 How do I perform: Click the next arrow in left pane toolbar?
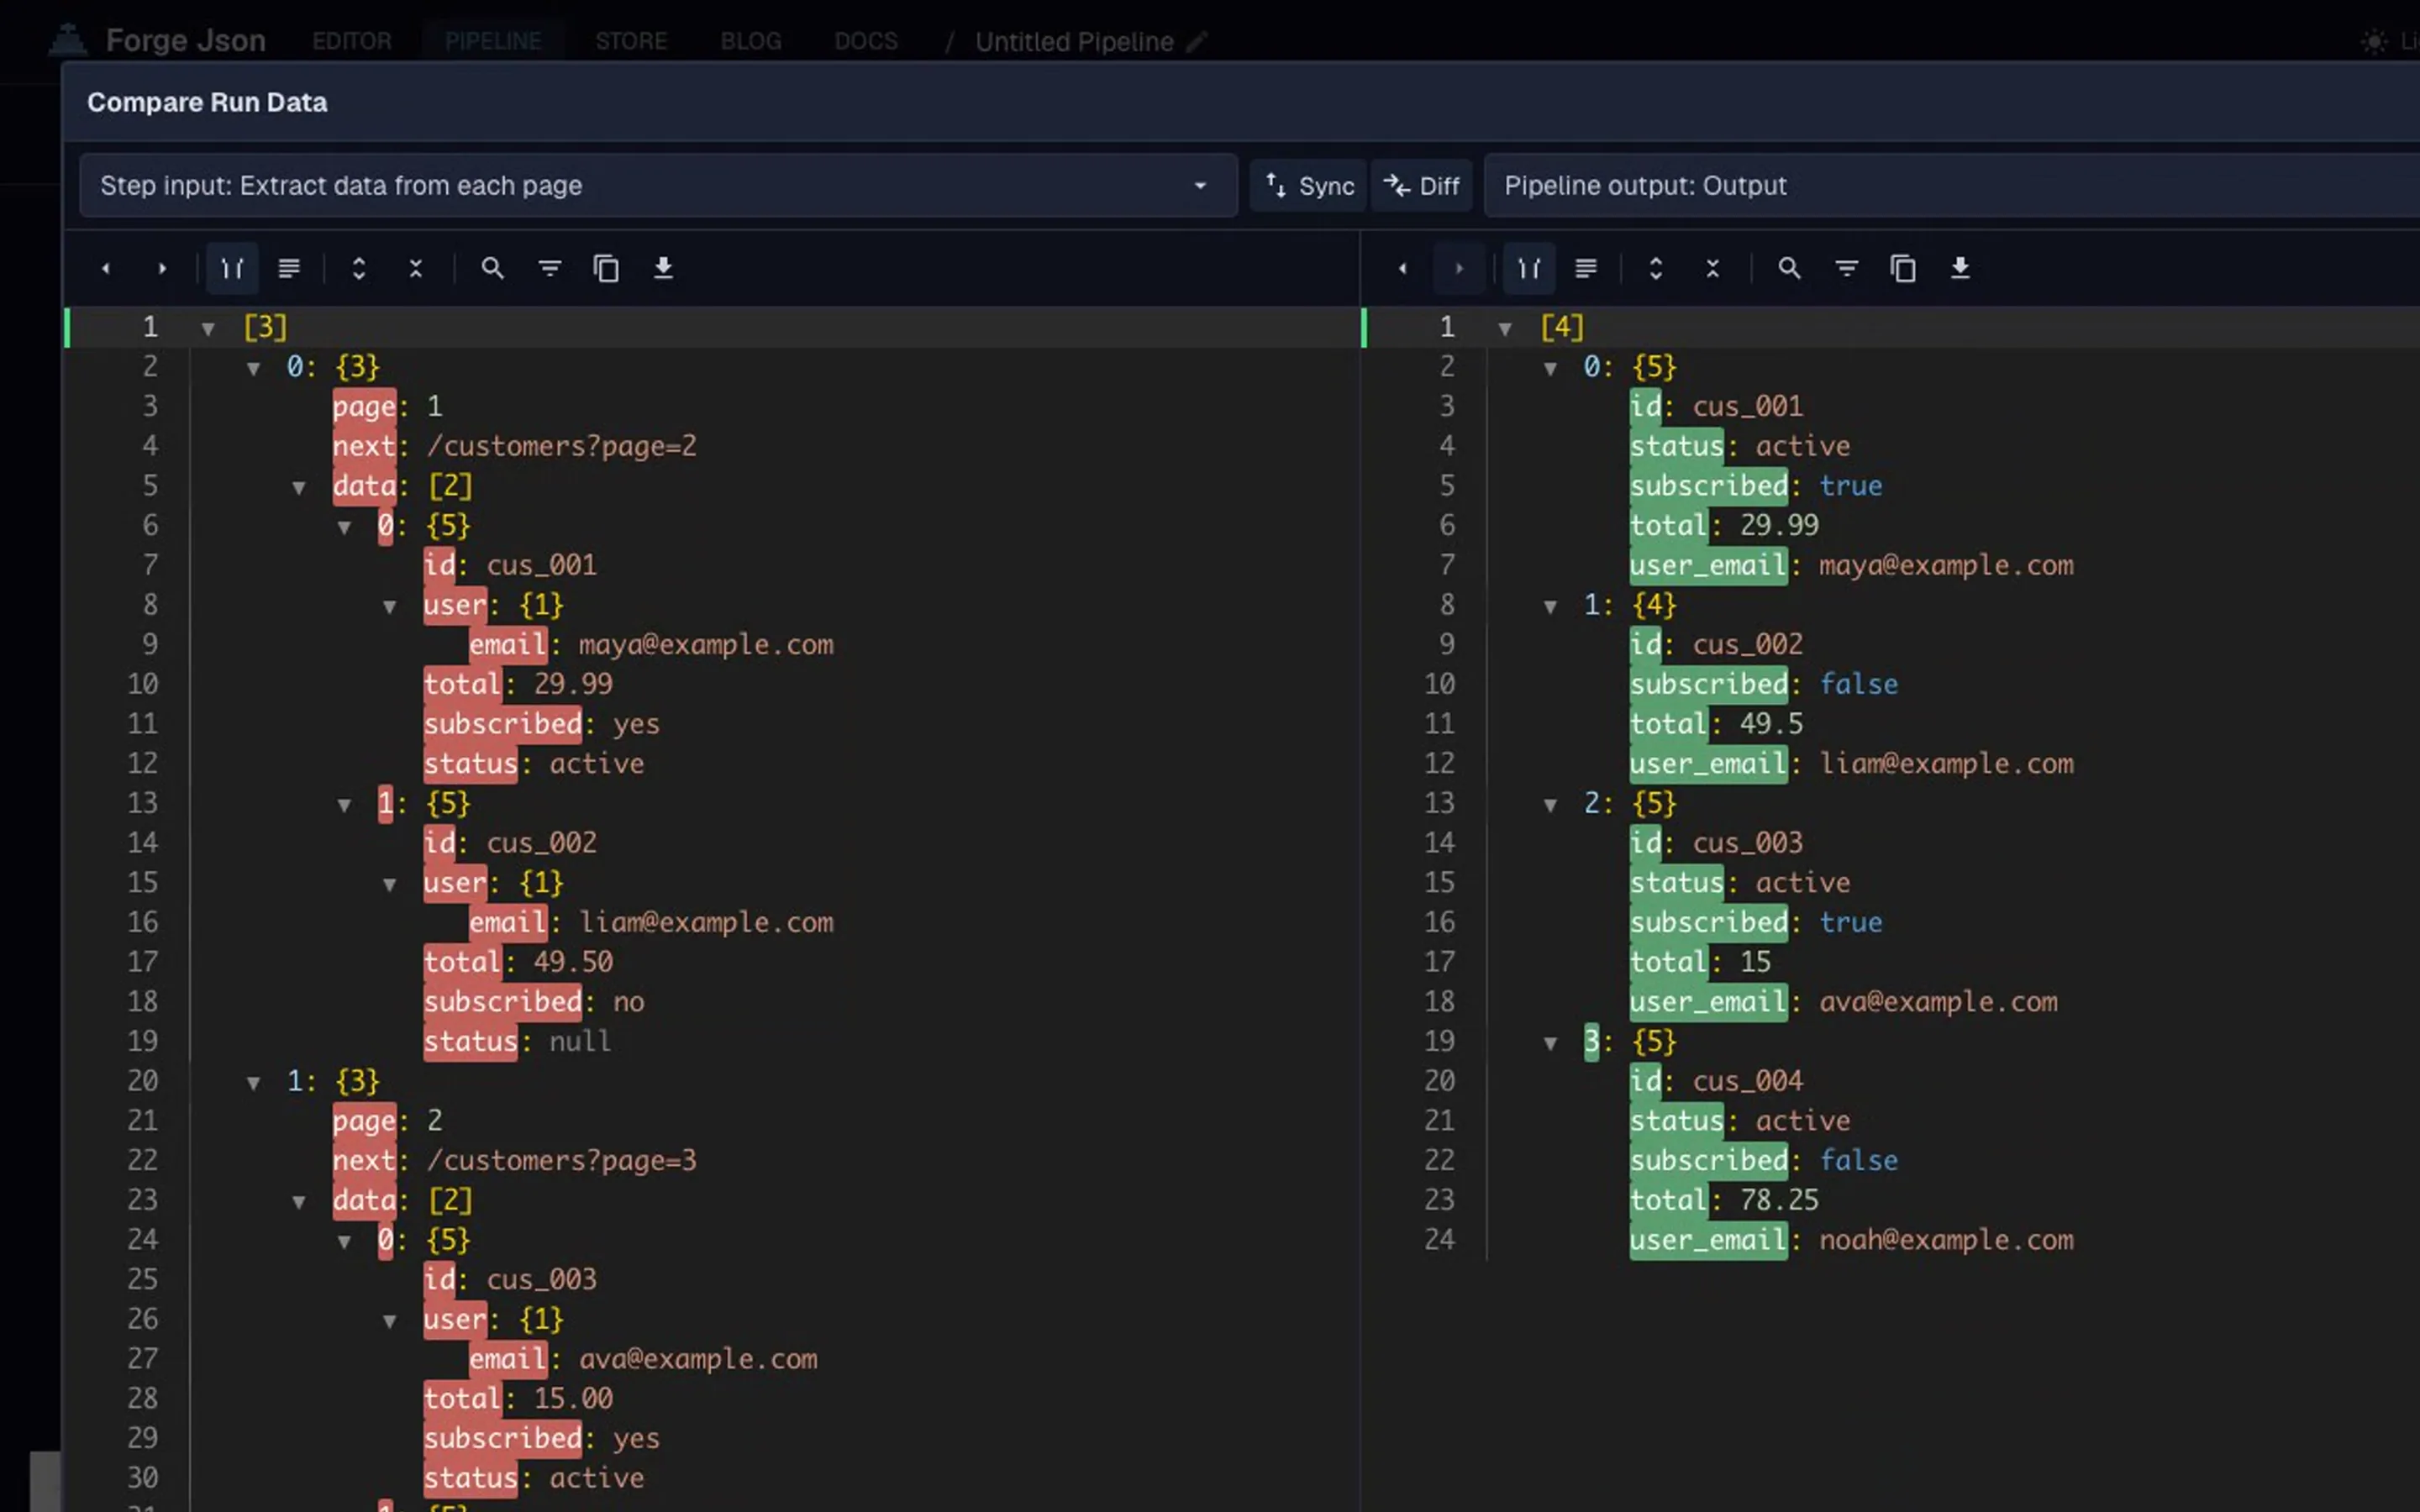(162, 268)
